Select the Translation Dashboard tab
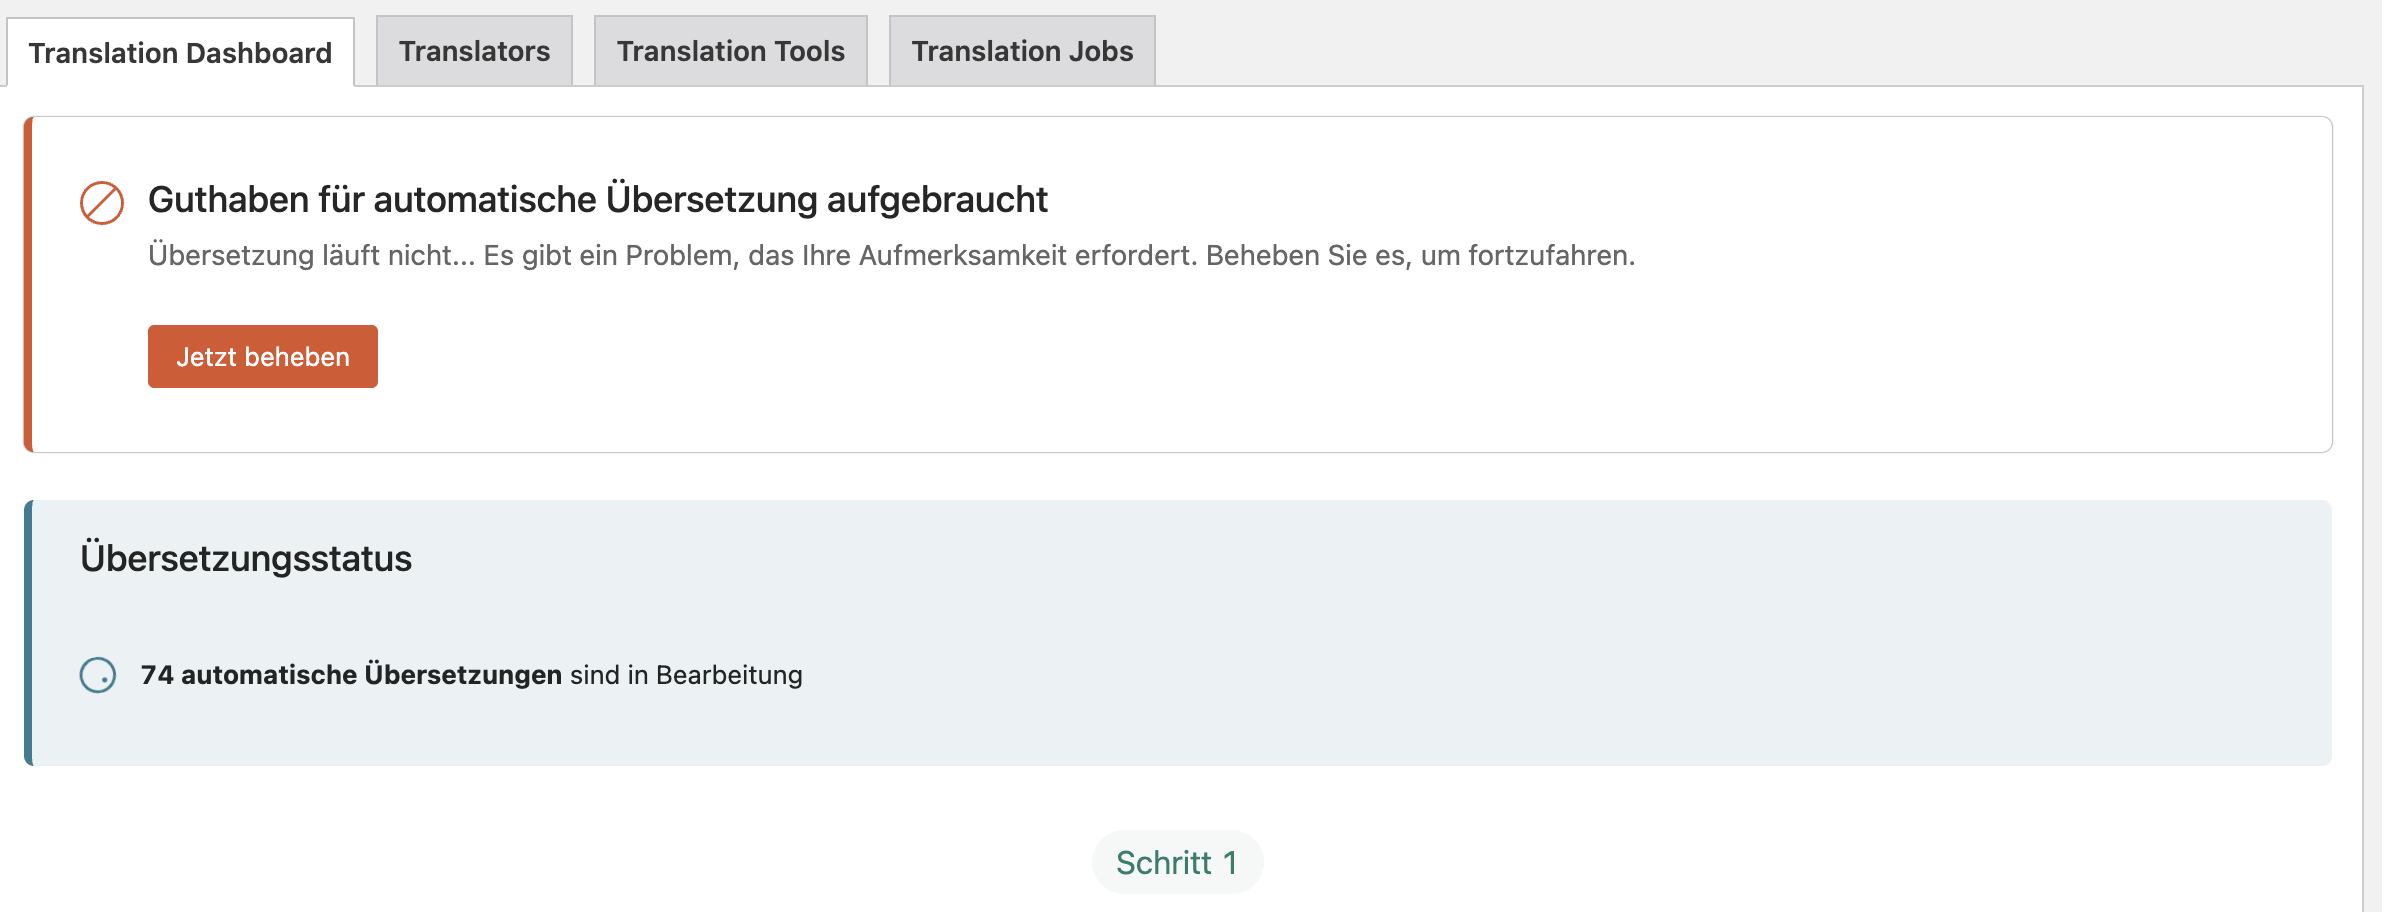The height and width of the screenshot is (912, 2382). [x=180, y=53]
